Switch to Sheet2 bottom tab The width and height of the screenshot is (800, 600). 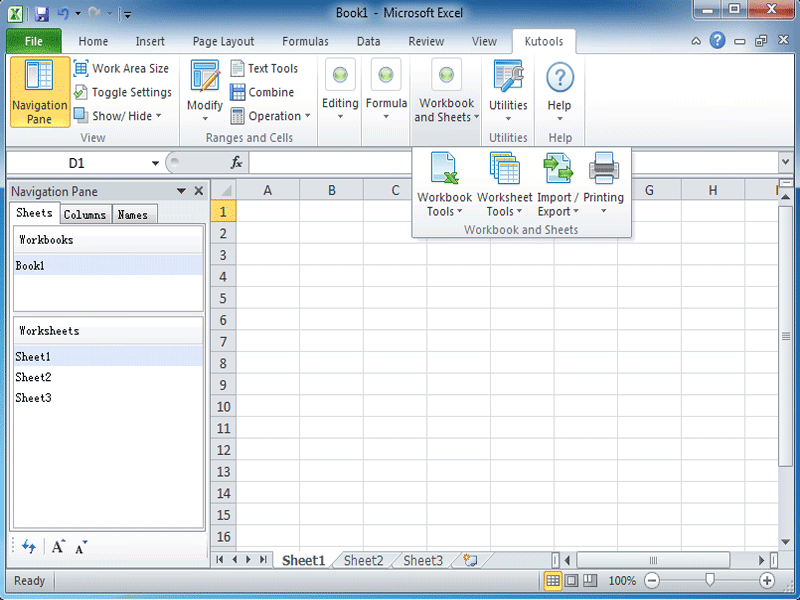pyautogui.click(x=363, y=560)
